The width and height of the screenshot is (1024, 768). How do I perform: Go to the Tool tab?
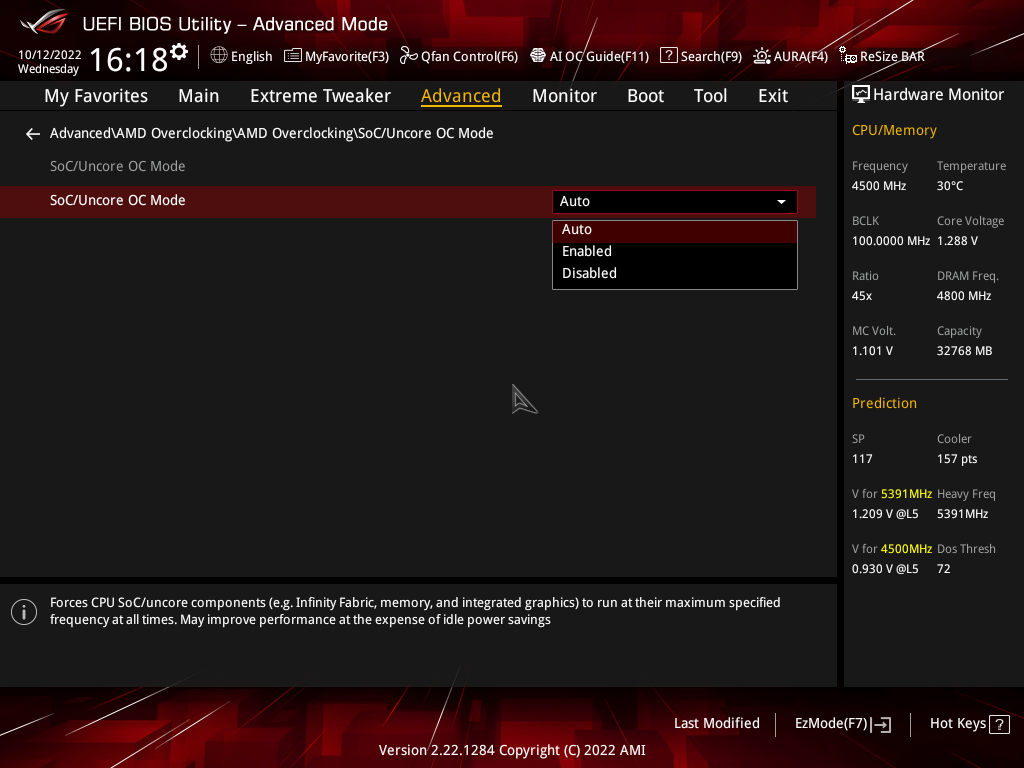tap(710, 96)
